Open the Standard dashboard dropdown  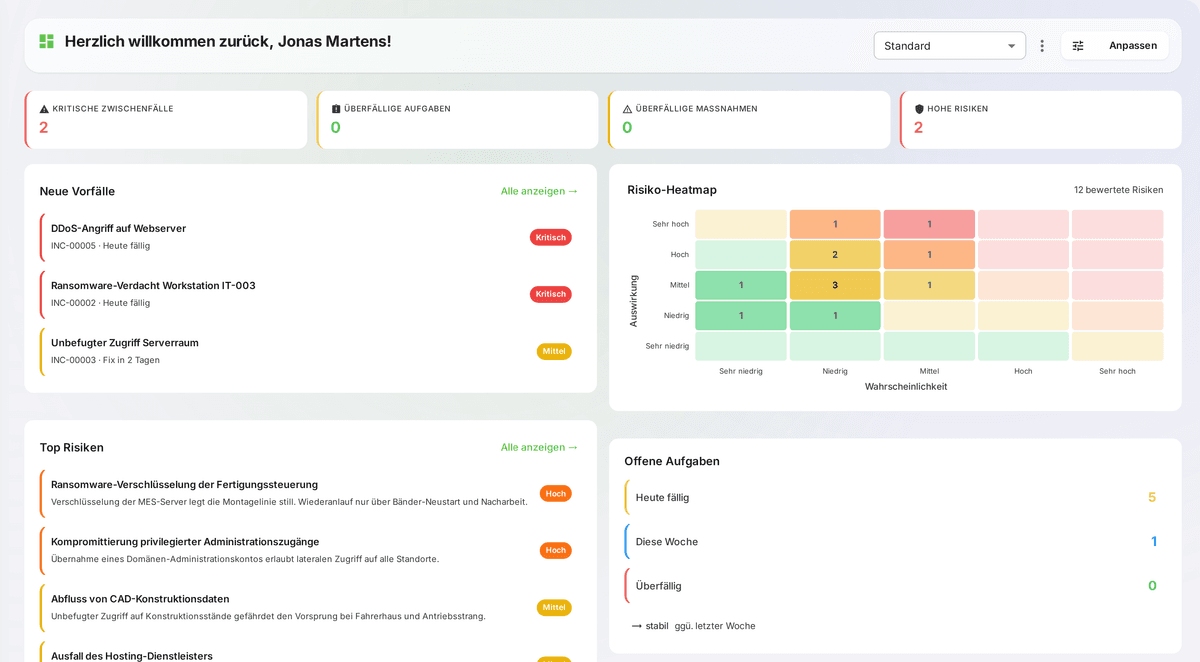click(x=949, y=46)
